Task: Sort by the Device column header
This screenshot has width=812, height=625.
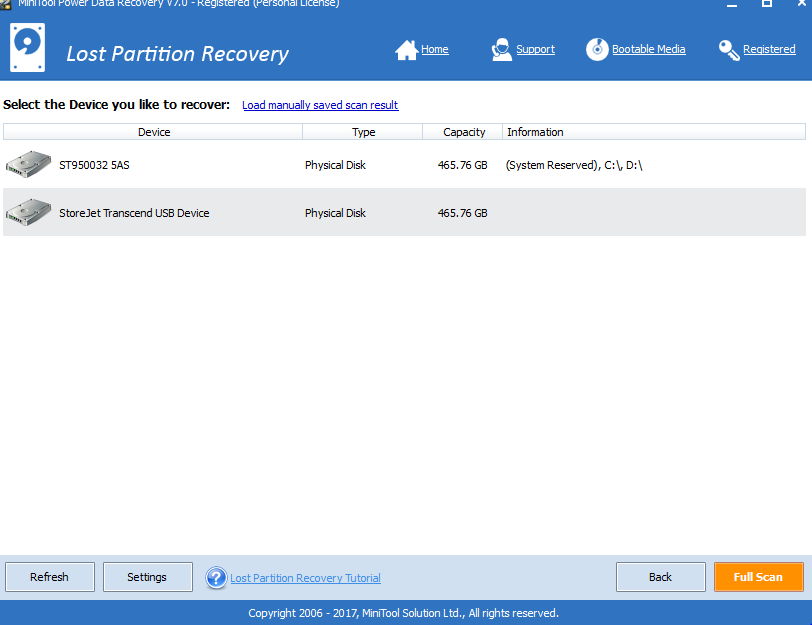Action: tap(153, 132)
